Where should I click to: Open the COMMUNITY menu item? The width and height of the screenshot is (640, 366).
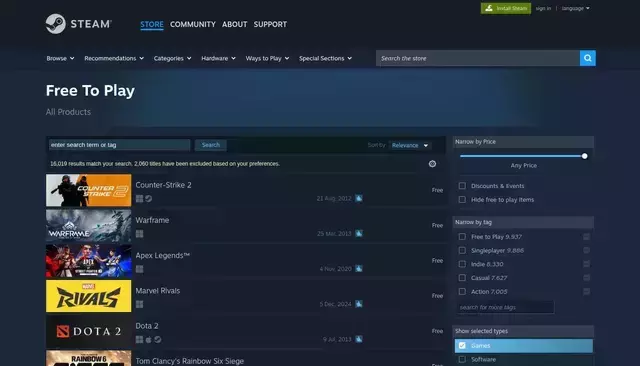click(x=193, y=24)
